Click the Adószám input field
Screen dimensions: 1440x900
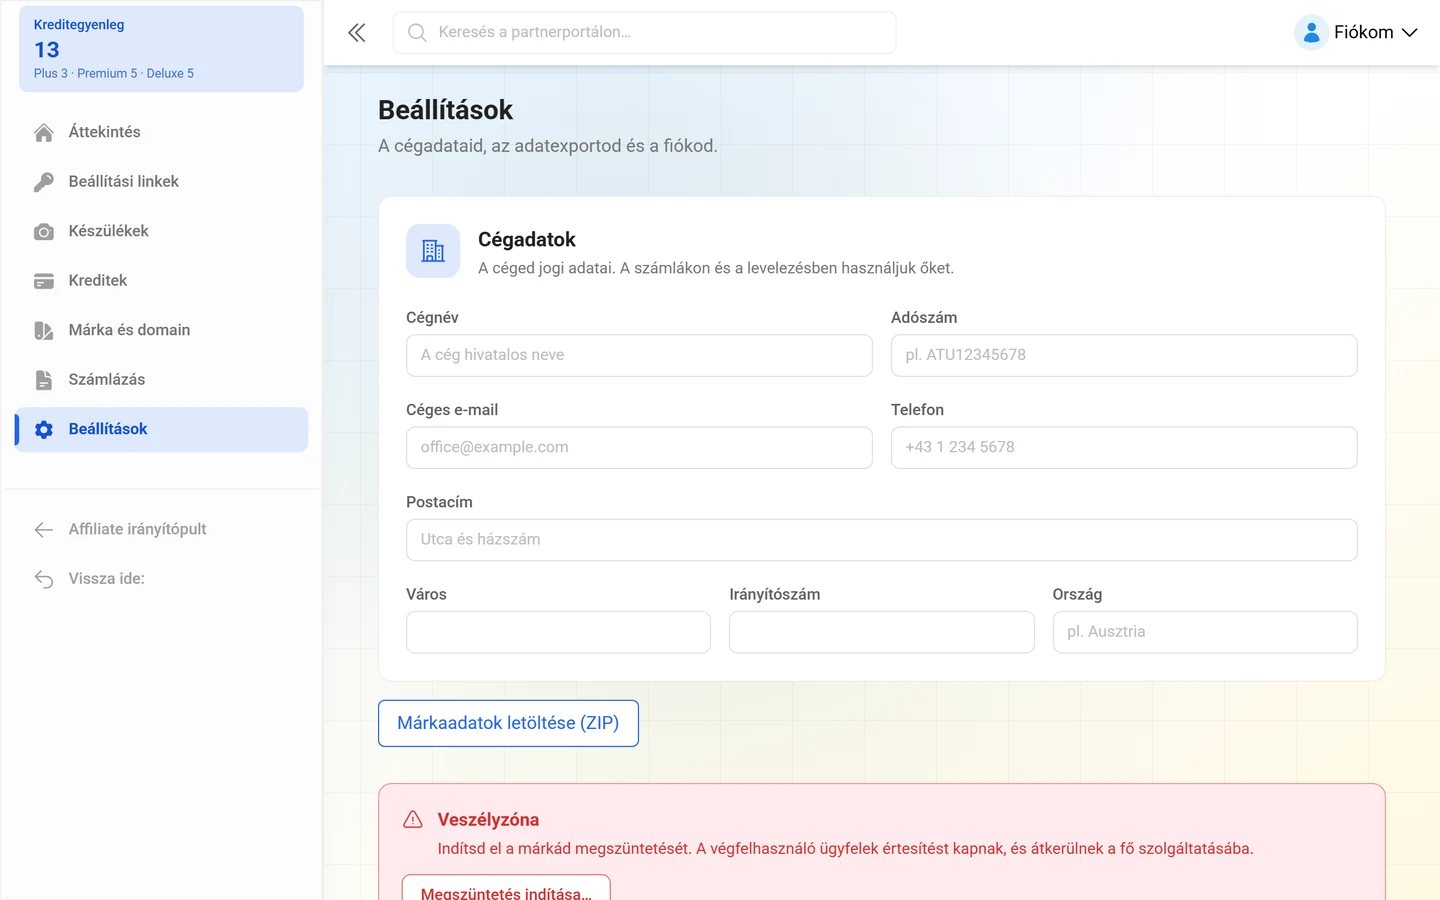1124,355
